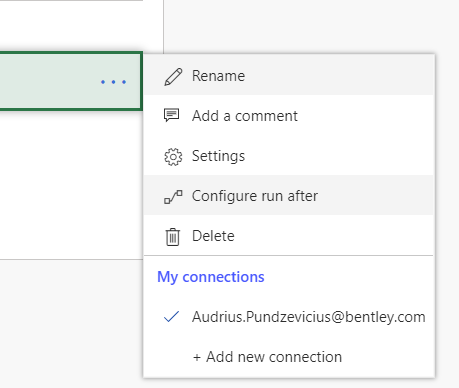Select the Rename menu entry
This screenshot has height=388, width=459.
[x=289, y=76]
